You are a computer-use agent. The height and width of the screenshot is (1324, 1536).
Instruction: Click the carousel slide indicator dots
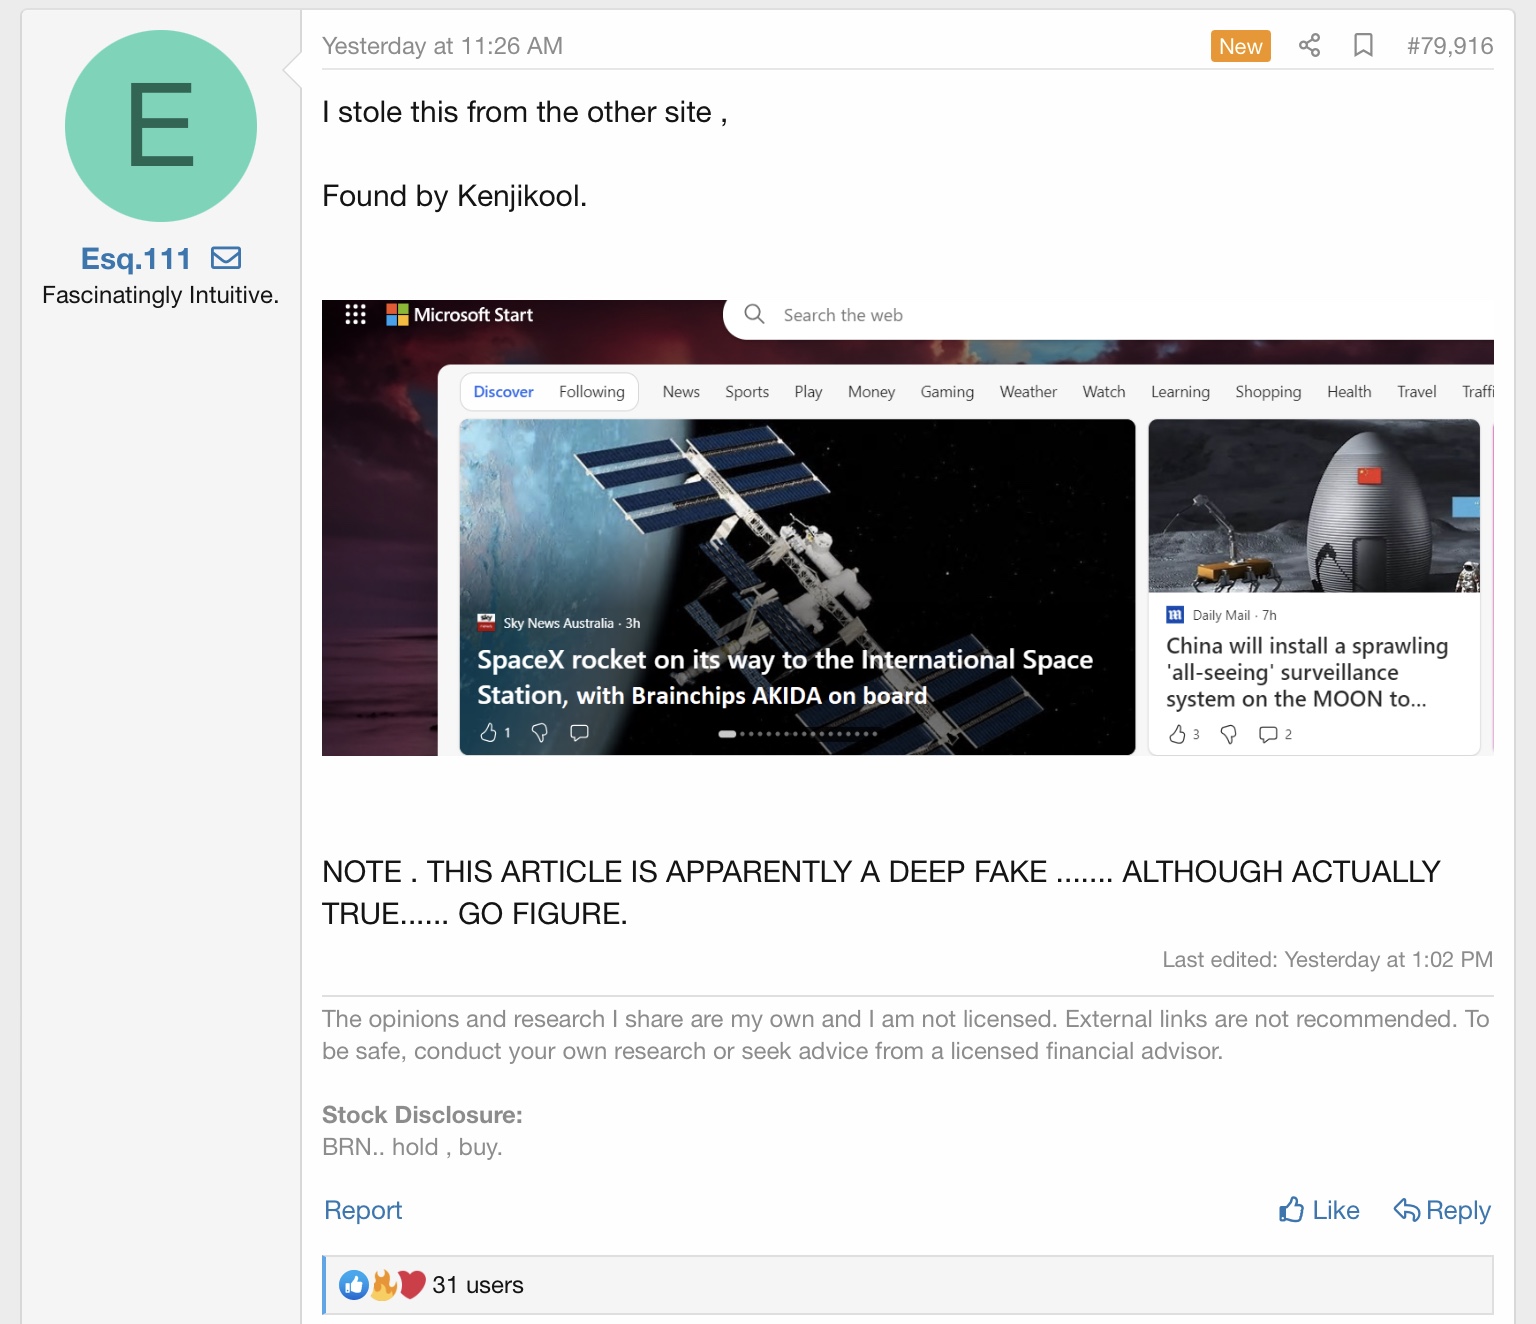pos(798,734)
